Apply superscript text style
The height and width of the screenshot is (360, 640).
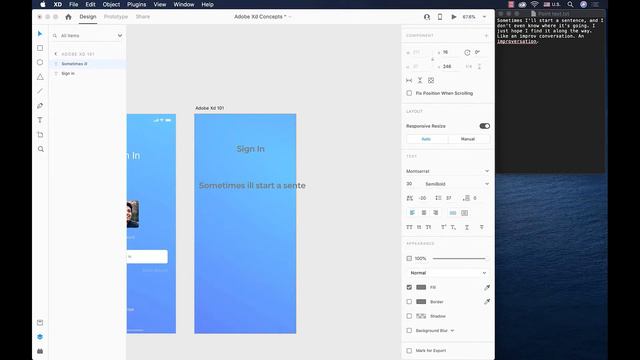443,227
